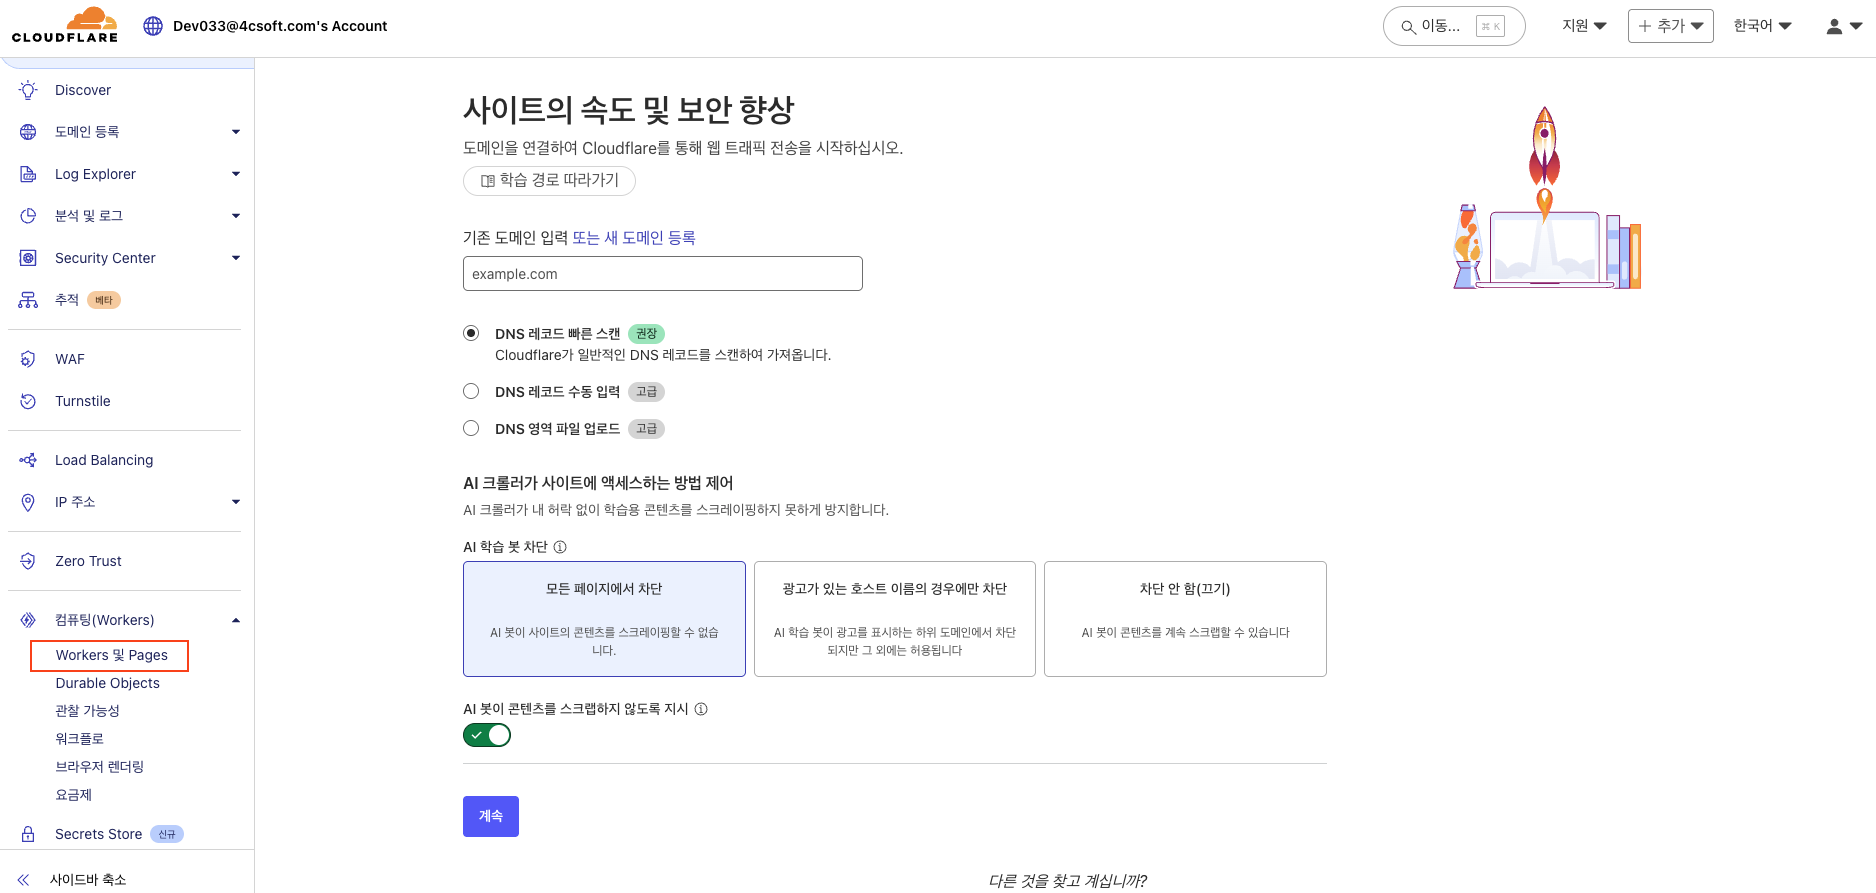1876x893 pixels.
Task: Click the search magnifier icon
Action: pos(1408,27)
